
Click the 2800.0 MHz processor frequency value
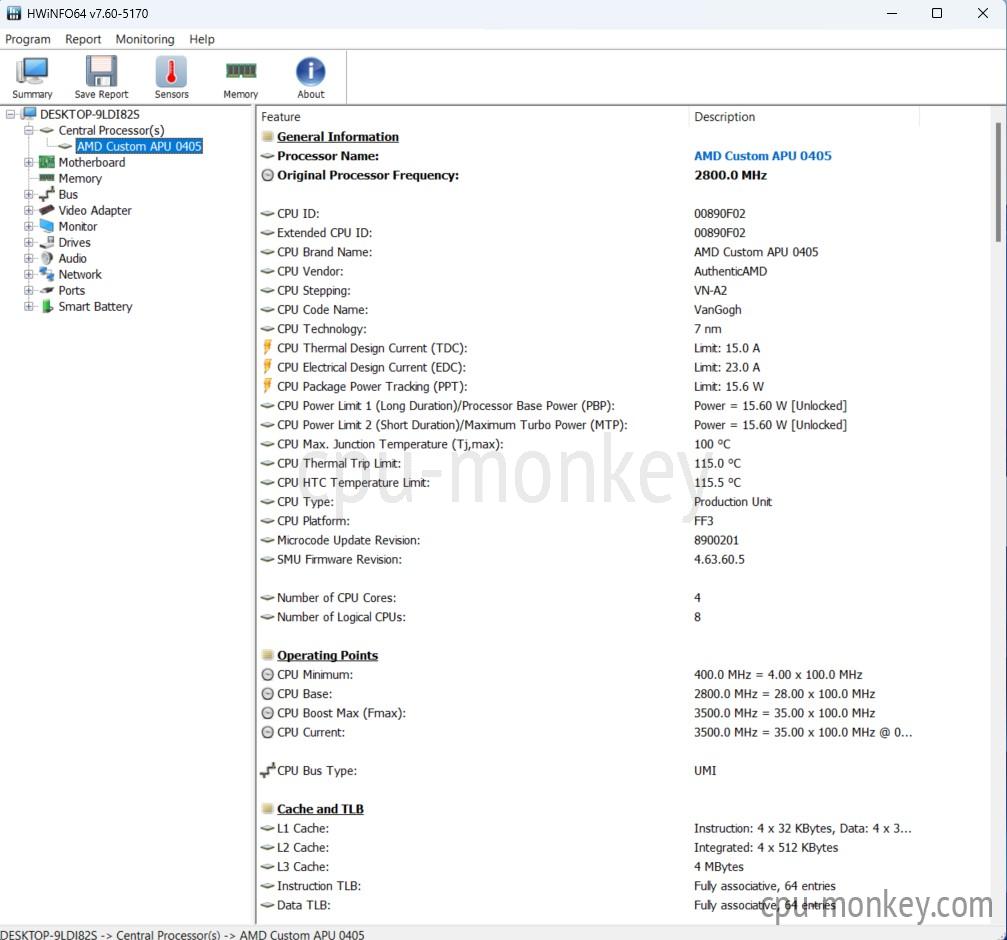point(730,175)
